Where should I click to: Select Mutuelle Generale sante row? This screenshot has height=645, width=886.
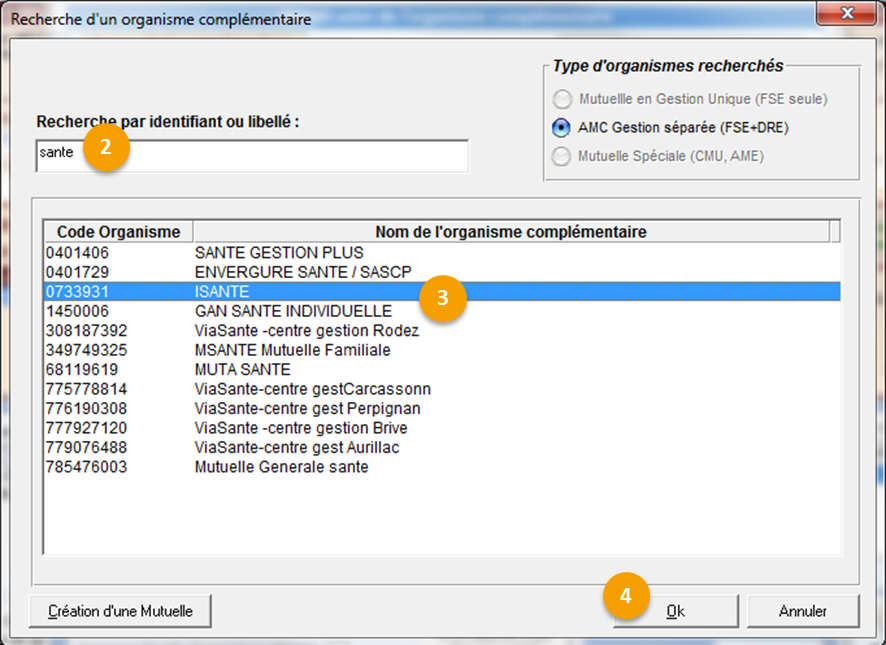click(x=281, y=467)
